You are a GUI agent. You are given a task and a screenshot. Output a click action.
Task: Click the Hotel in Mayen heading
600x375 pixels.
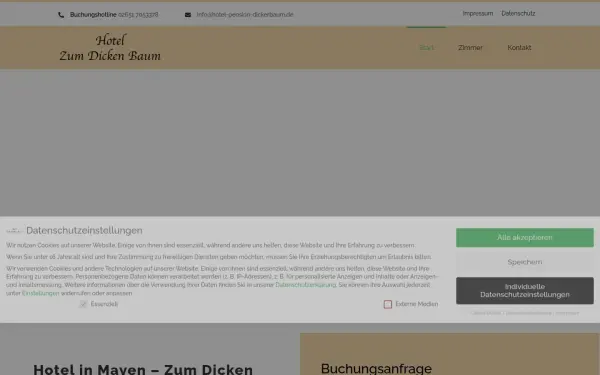click(143, 369)
